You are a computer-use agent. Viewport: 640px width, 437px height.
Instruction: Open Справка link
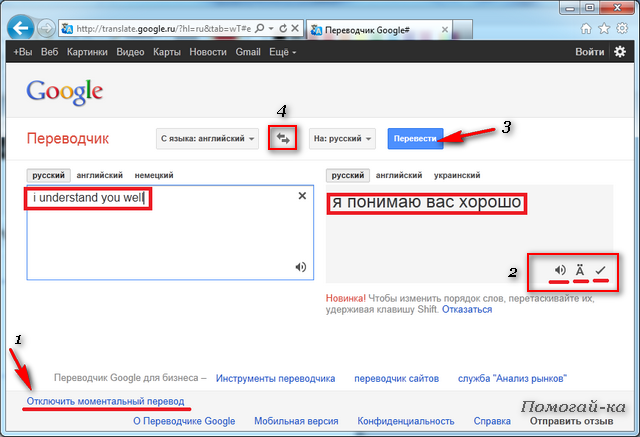(492, 421)
